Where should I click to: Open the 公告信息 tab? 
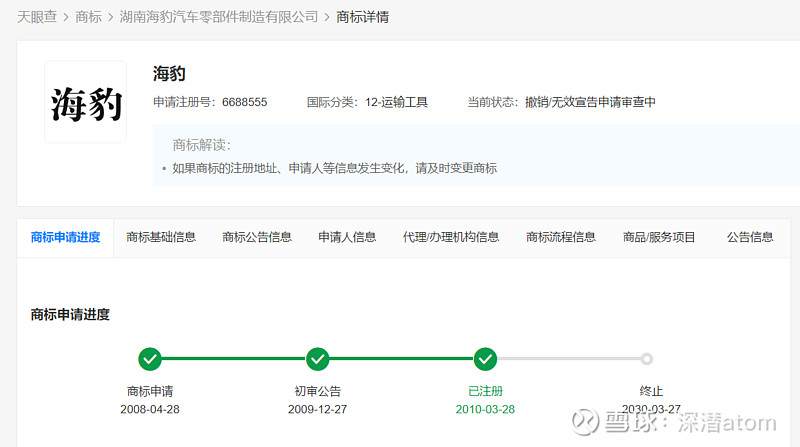(x=750, y=237)
